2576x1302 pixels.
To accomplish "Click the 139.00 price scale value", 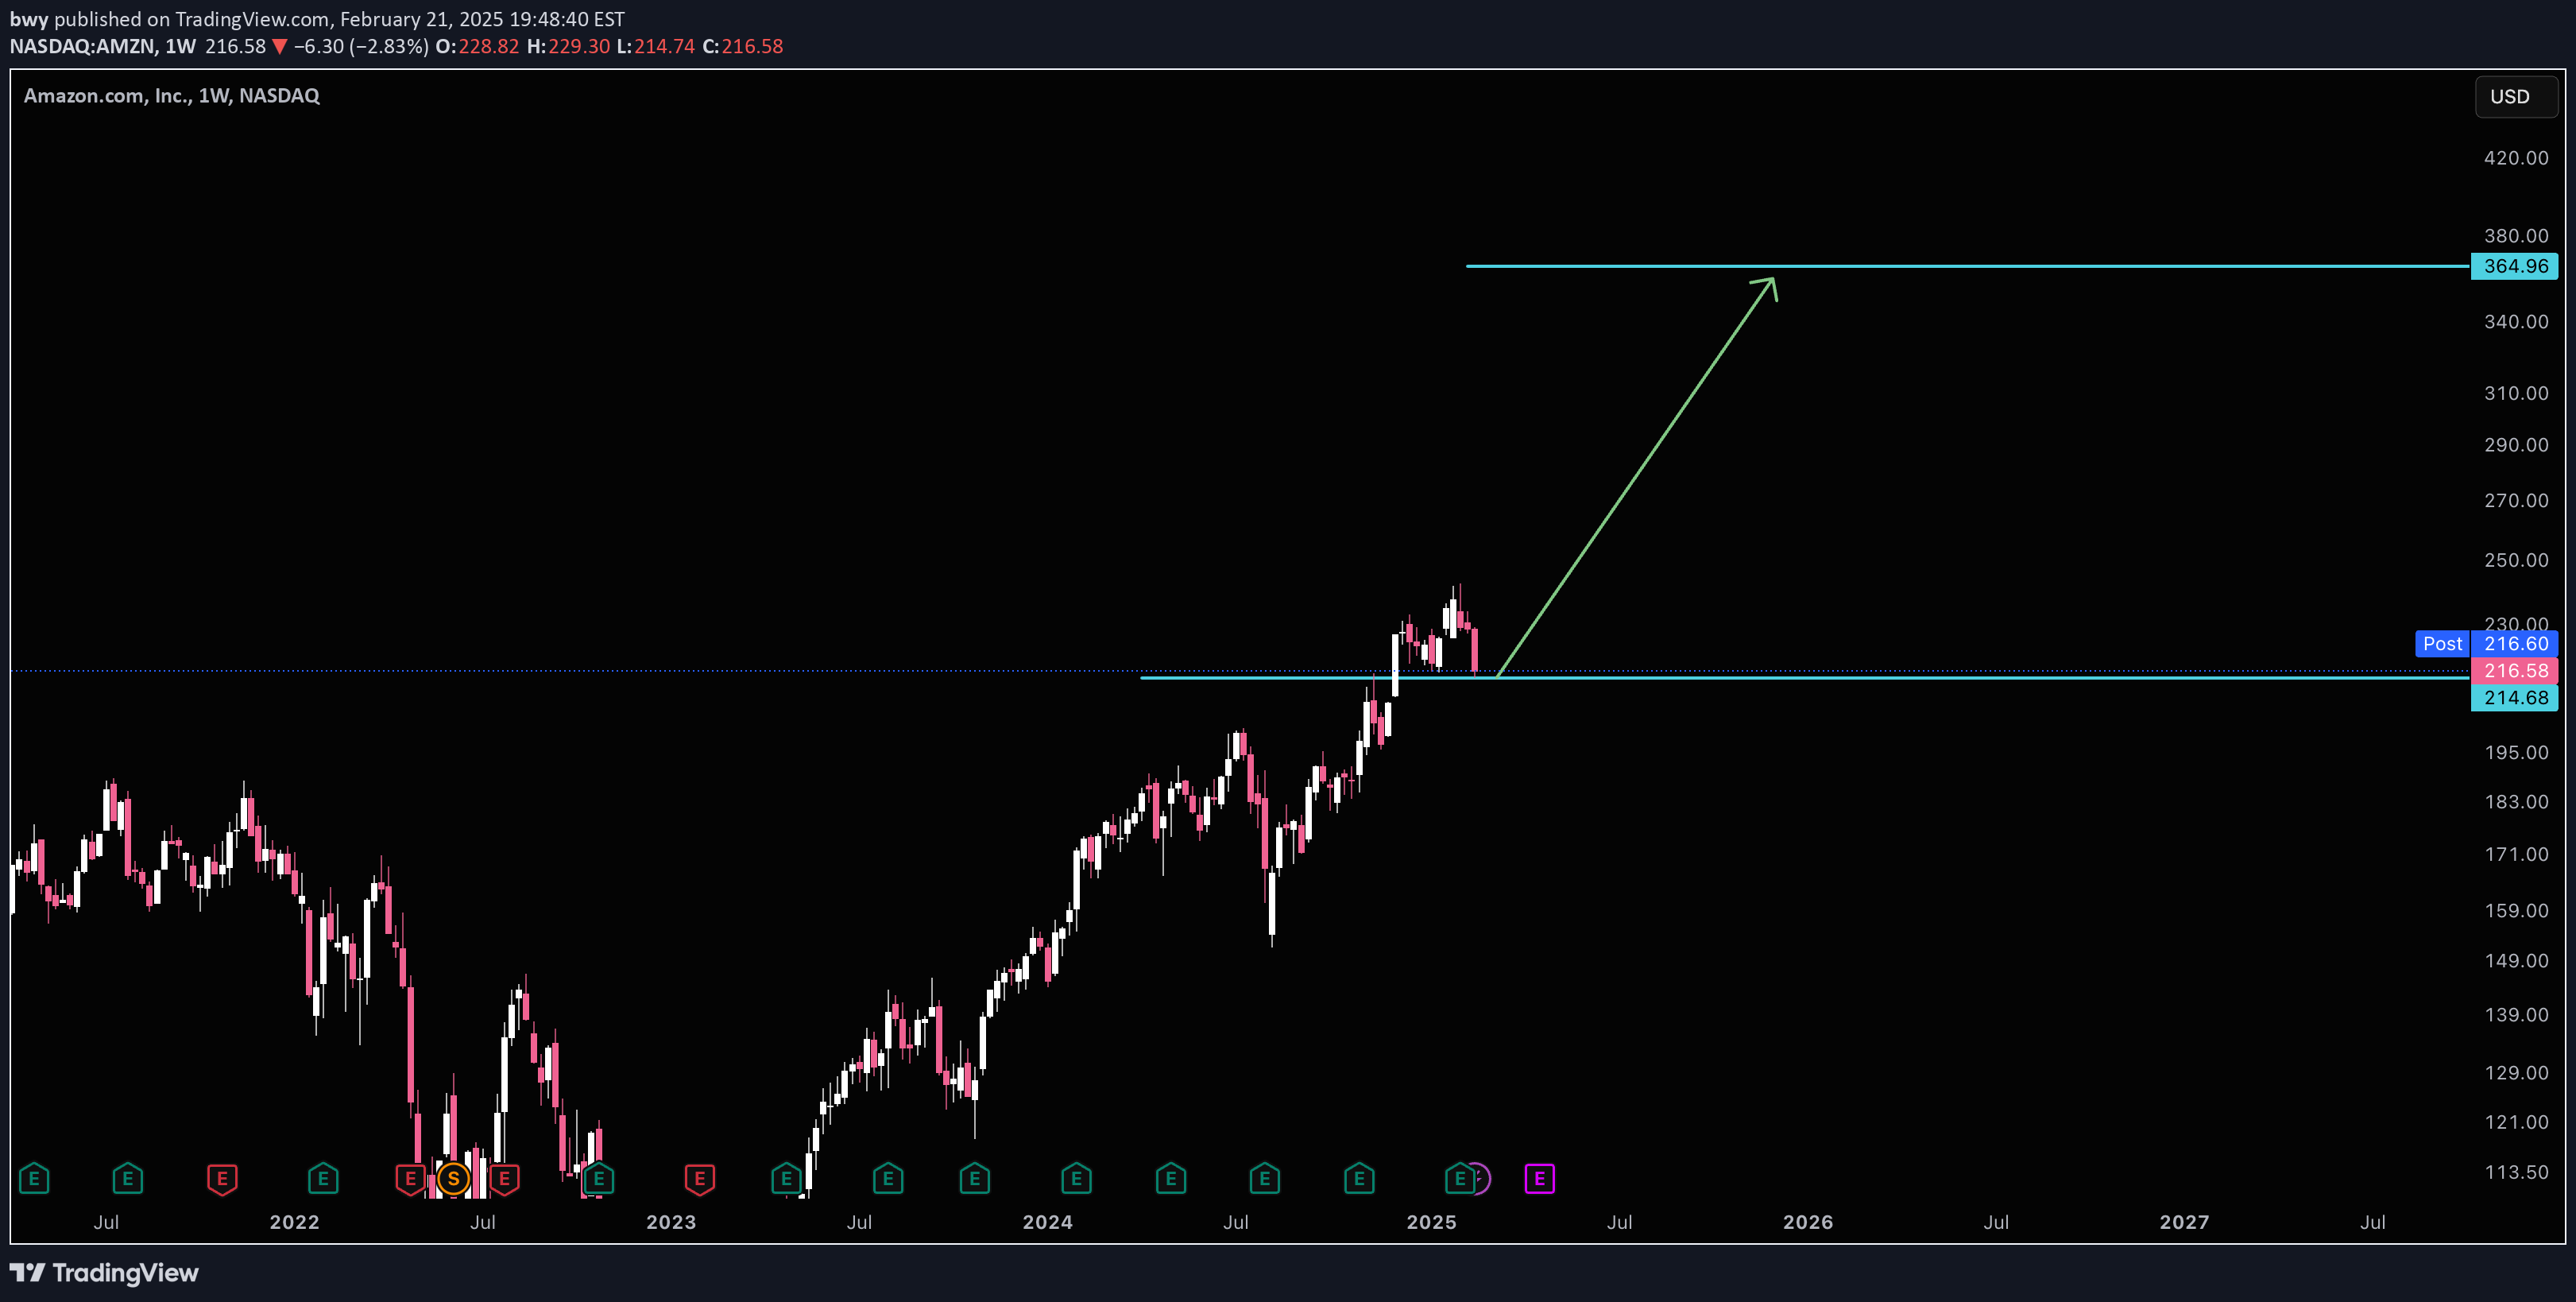I will tap(2516, 1015).
